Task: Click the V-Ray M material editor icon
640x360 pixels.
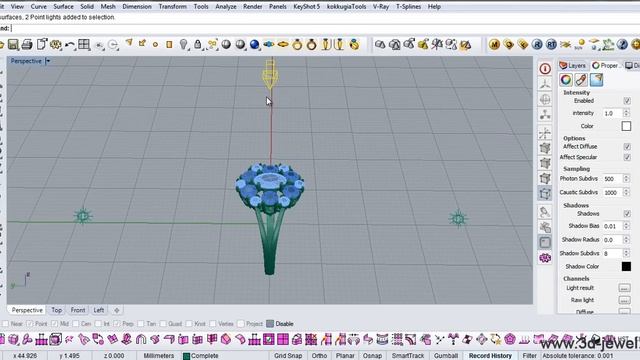Action: (494, 44)
